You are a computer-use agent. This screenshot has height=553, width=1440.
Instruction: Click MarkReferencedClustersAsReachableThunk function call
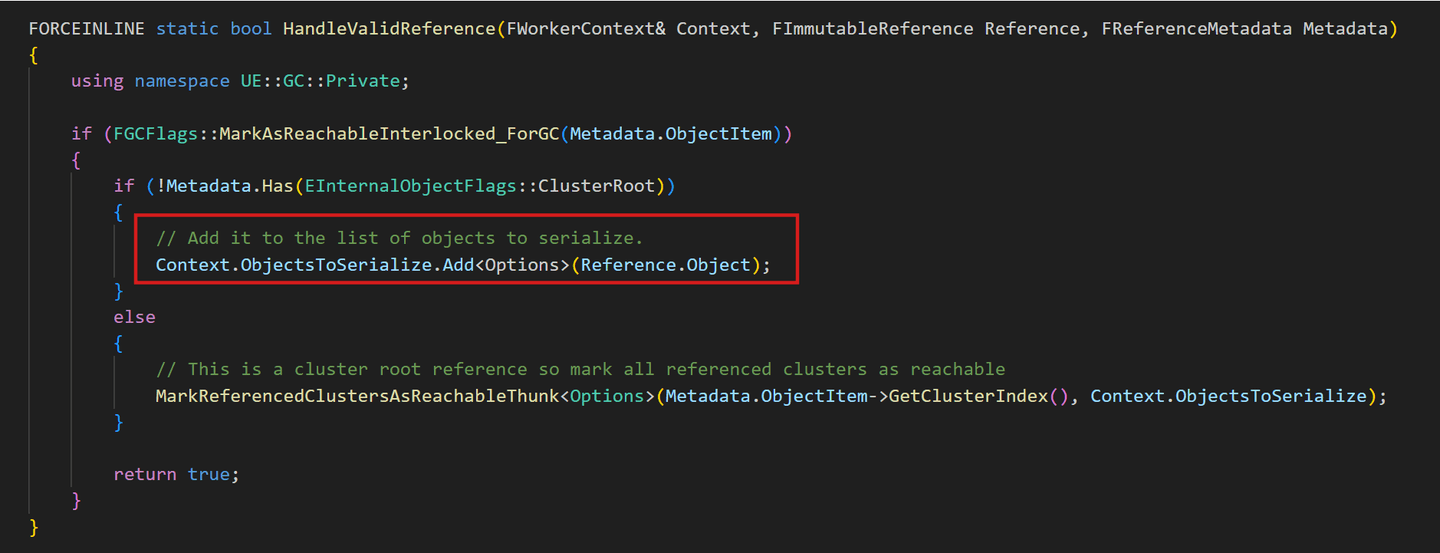click(x=357, y=396)
